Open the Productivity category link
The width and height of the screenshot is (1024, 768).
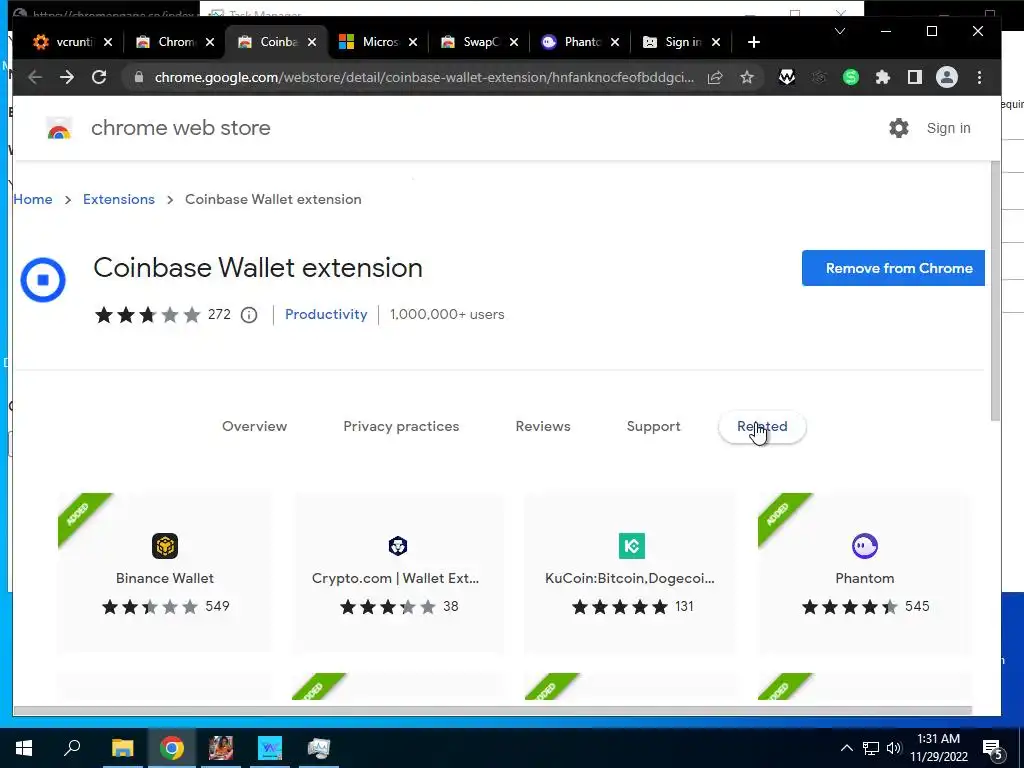coord(326,315)
